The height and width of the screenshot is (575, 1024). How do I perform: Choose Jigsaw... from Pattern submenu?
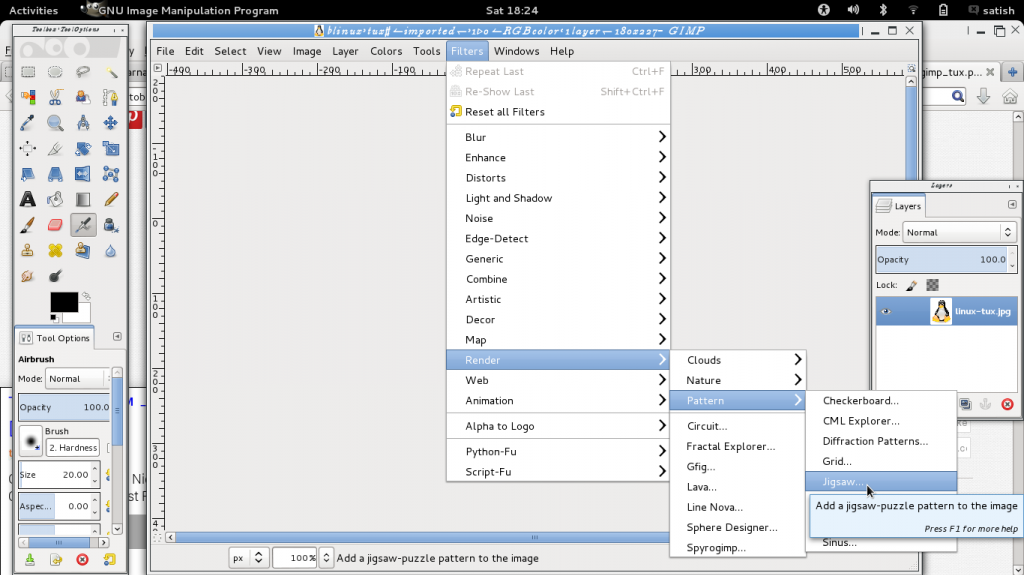[881, 482]
